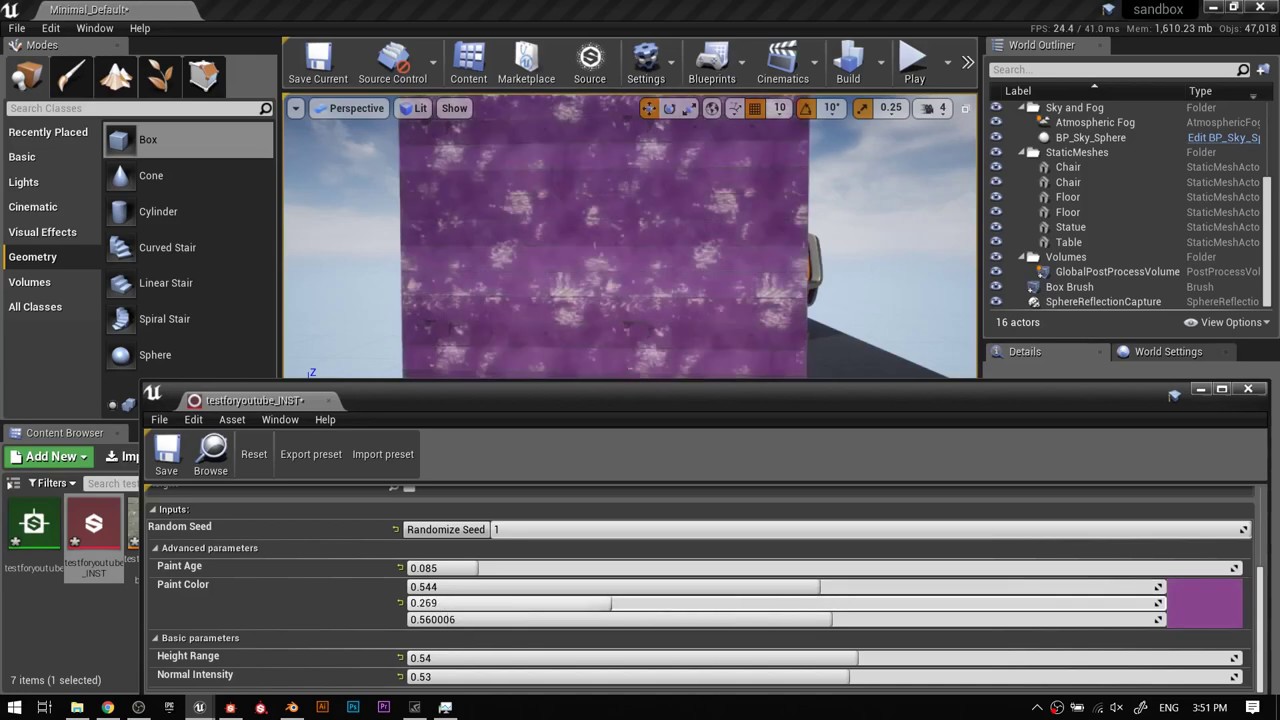Open the View Options dropdown
The image size is (1280, 720).
tap(1227, 322)
